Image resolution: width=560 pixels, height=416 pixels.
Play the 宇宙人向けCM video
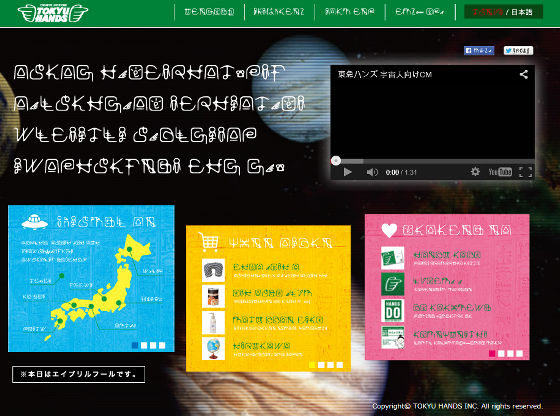(x=347, y=172)
